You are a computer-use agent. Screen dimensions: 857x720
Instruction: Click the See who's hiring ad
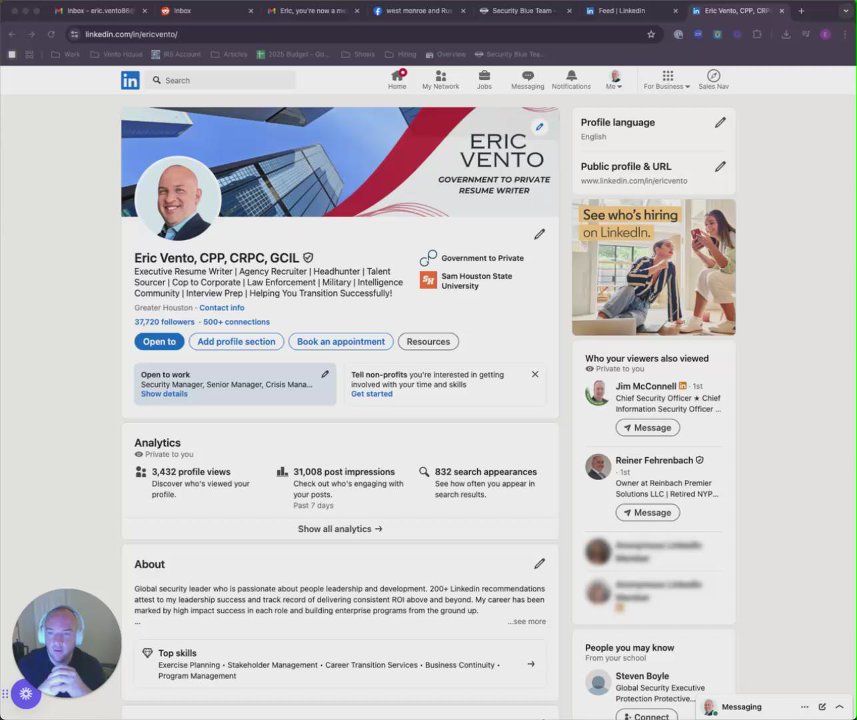654,267
